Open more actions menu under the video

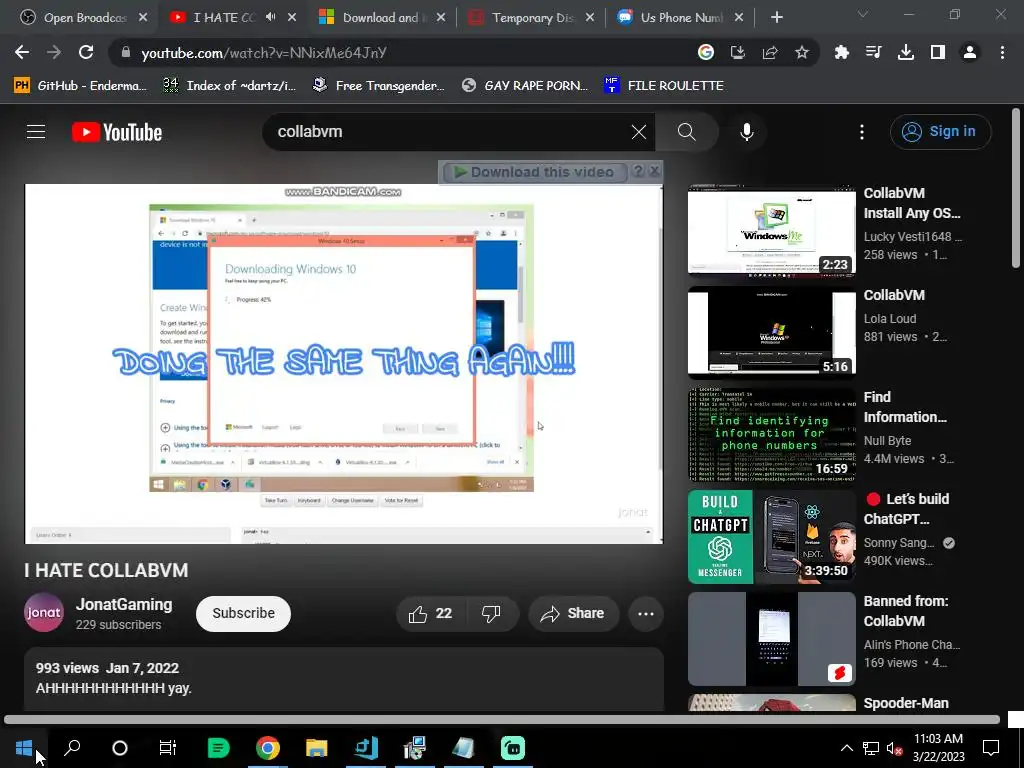pos(646,613)
